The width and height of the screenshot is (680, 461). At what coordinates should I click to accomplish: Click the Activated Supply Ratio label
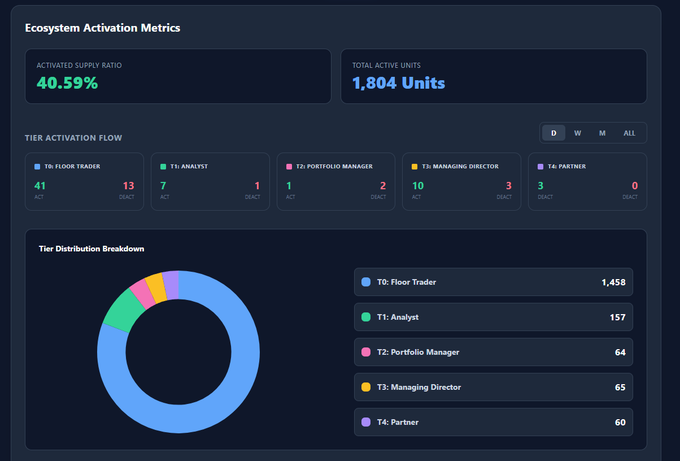(x=79, y=65)
